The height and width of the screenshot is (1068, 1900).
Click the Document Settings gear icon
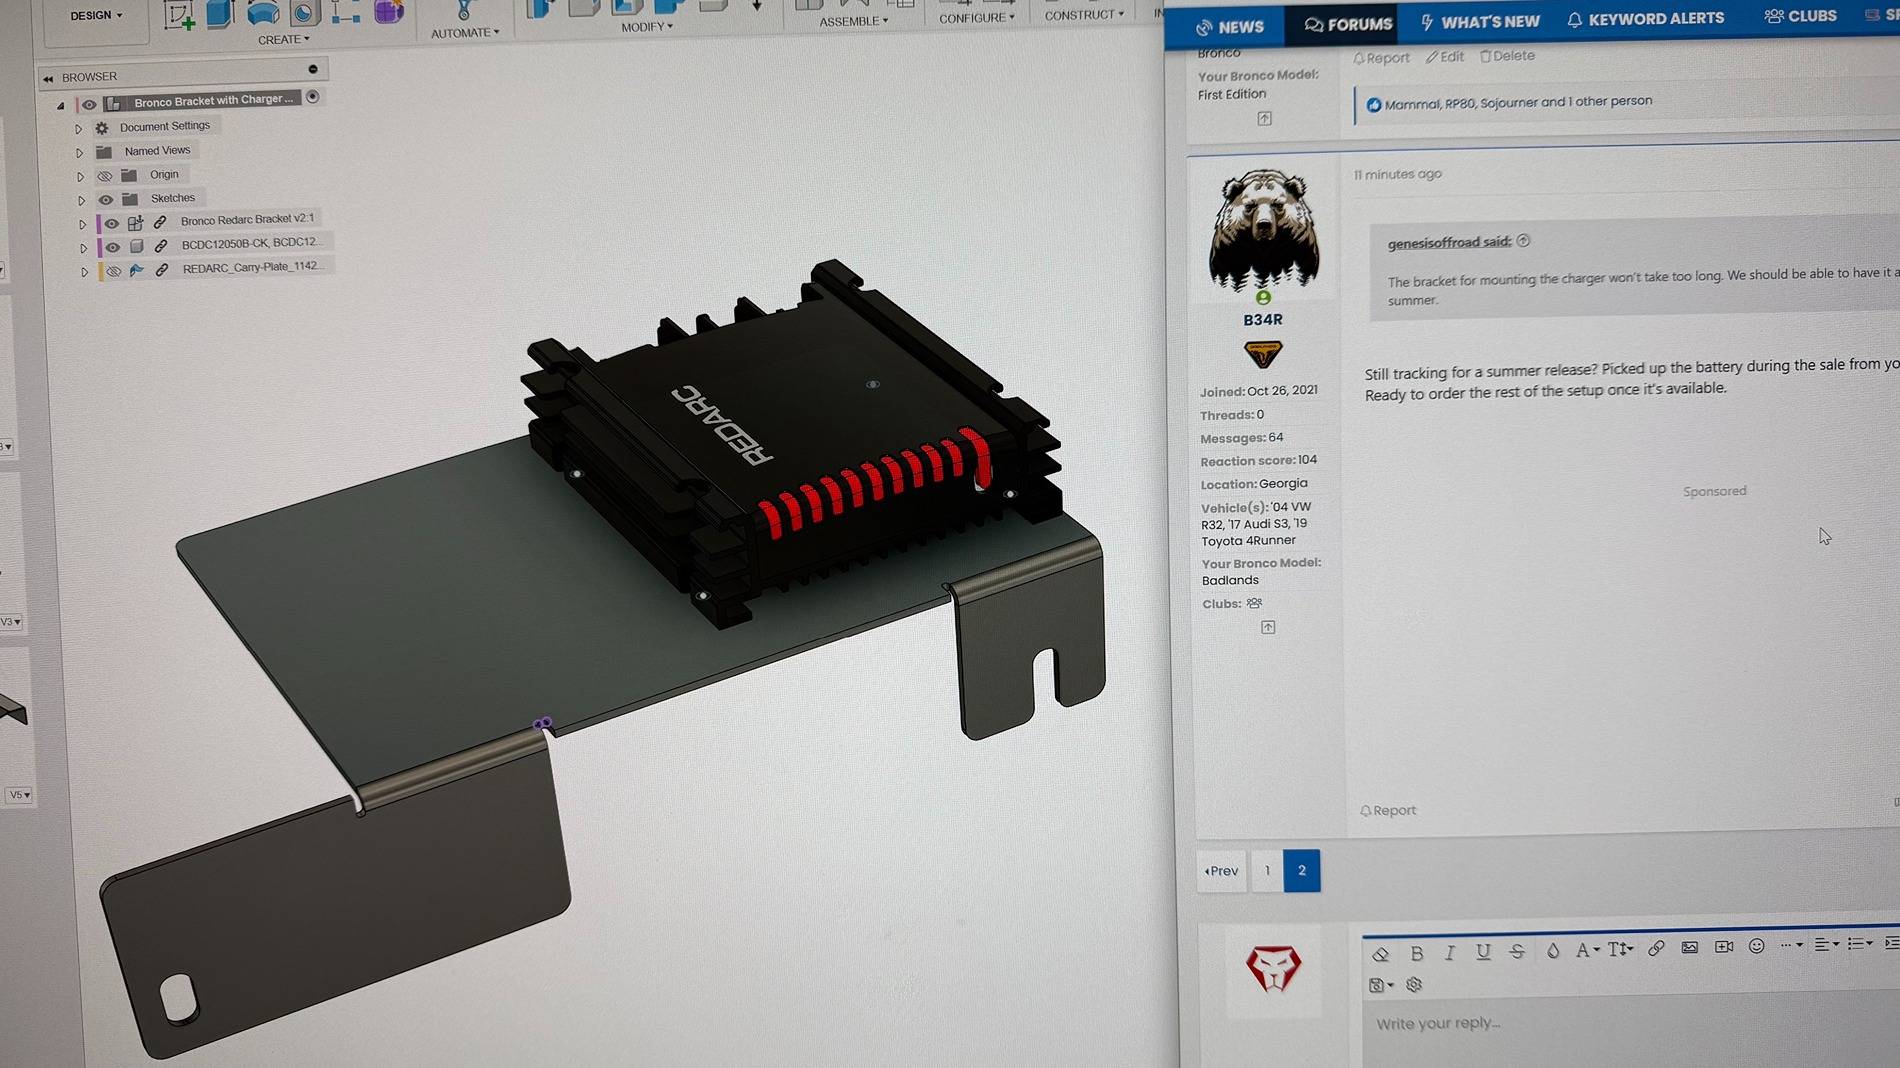102,128
